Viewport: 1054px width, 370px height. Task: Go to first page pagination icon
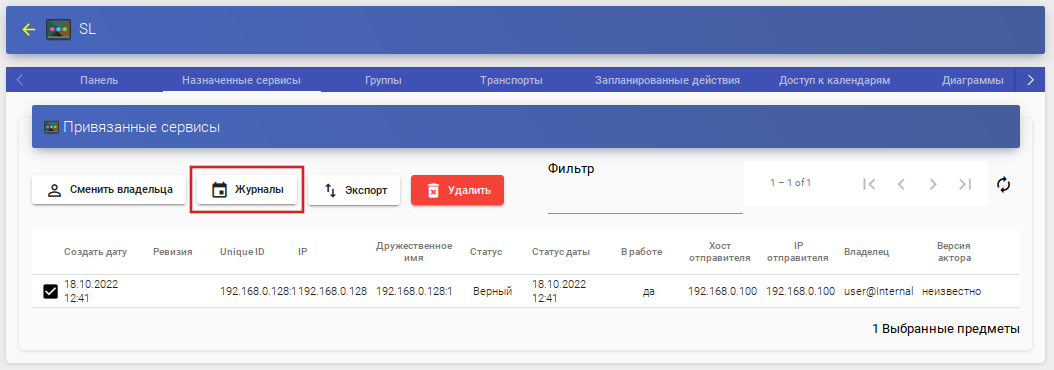pos(868,184)
